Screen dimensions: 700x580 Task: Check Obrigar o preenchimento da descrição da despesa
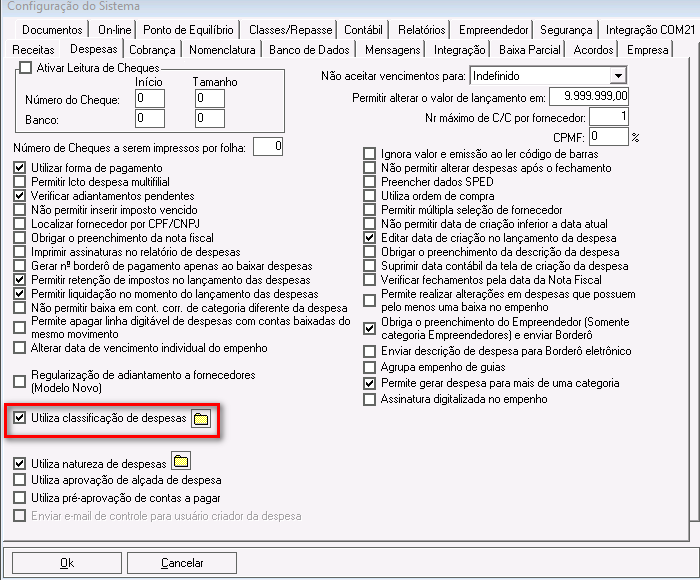coord(370,252)
